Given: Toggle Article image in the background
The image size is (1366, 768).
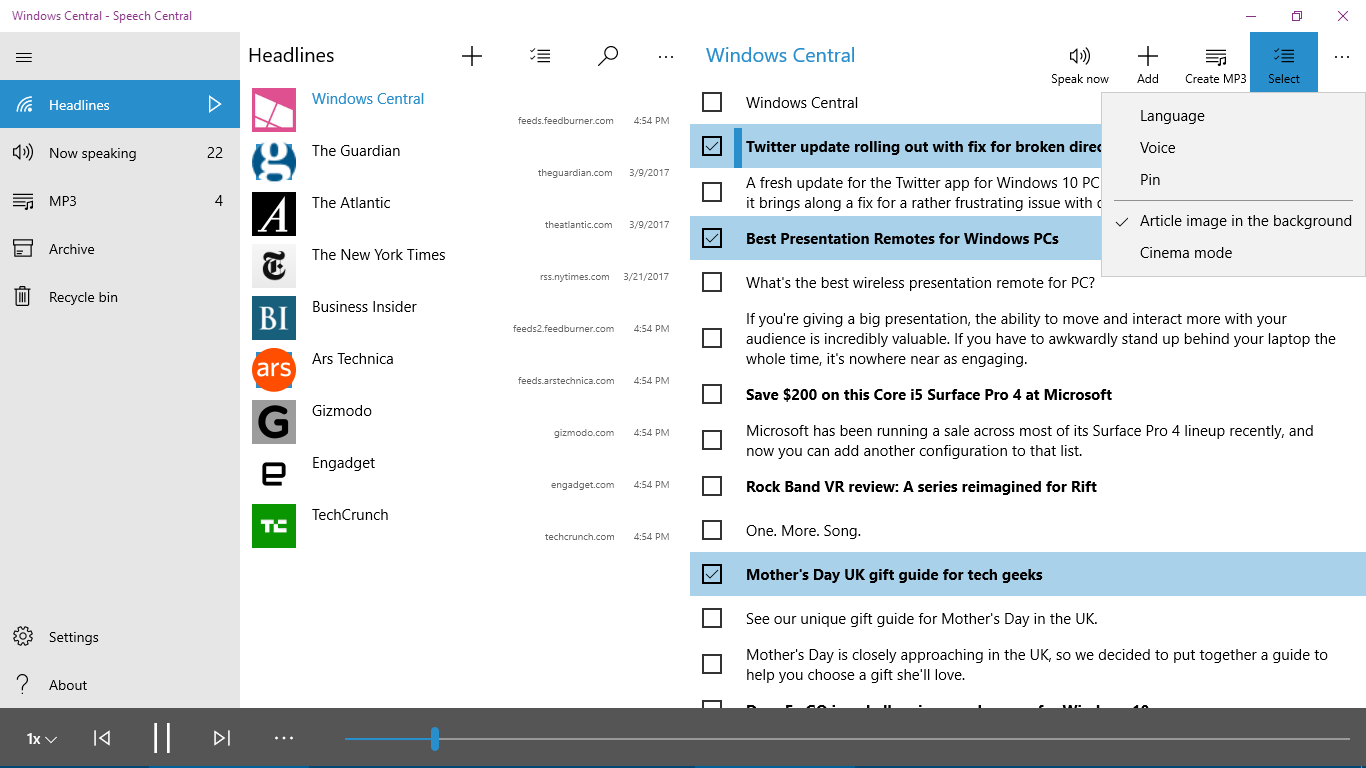Looking at the screenshot, I should tap(1233, 221).
